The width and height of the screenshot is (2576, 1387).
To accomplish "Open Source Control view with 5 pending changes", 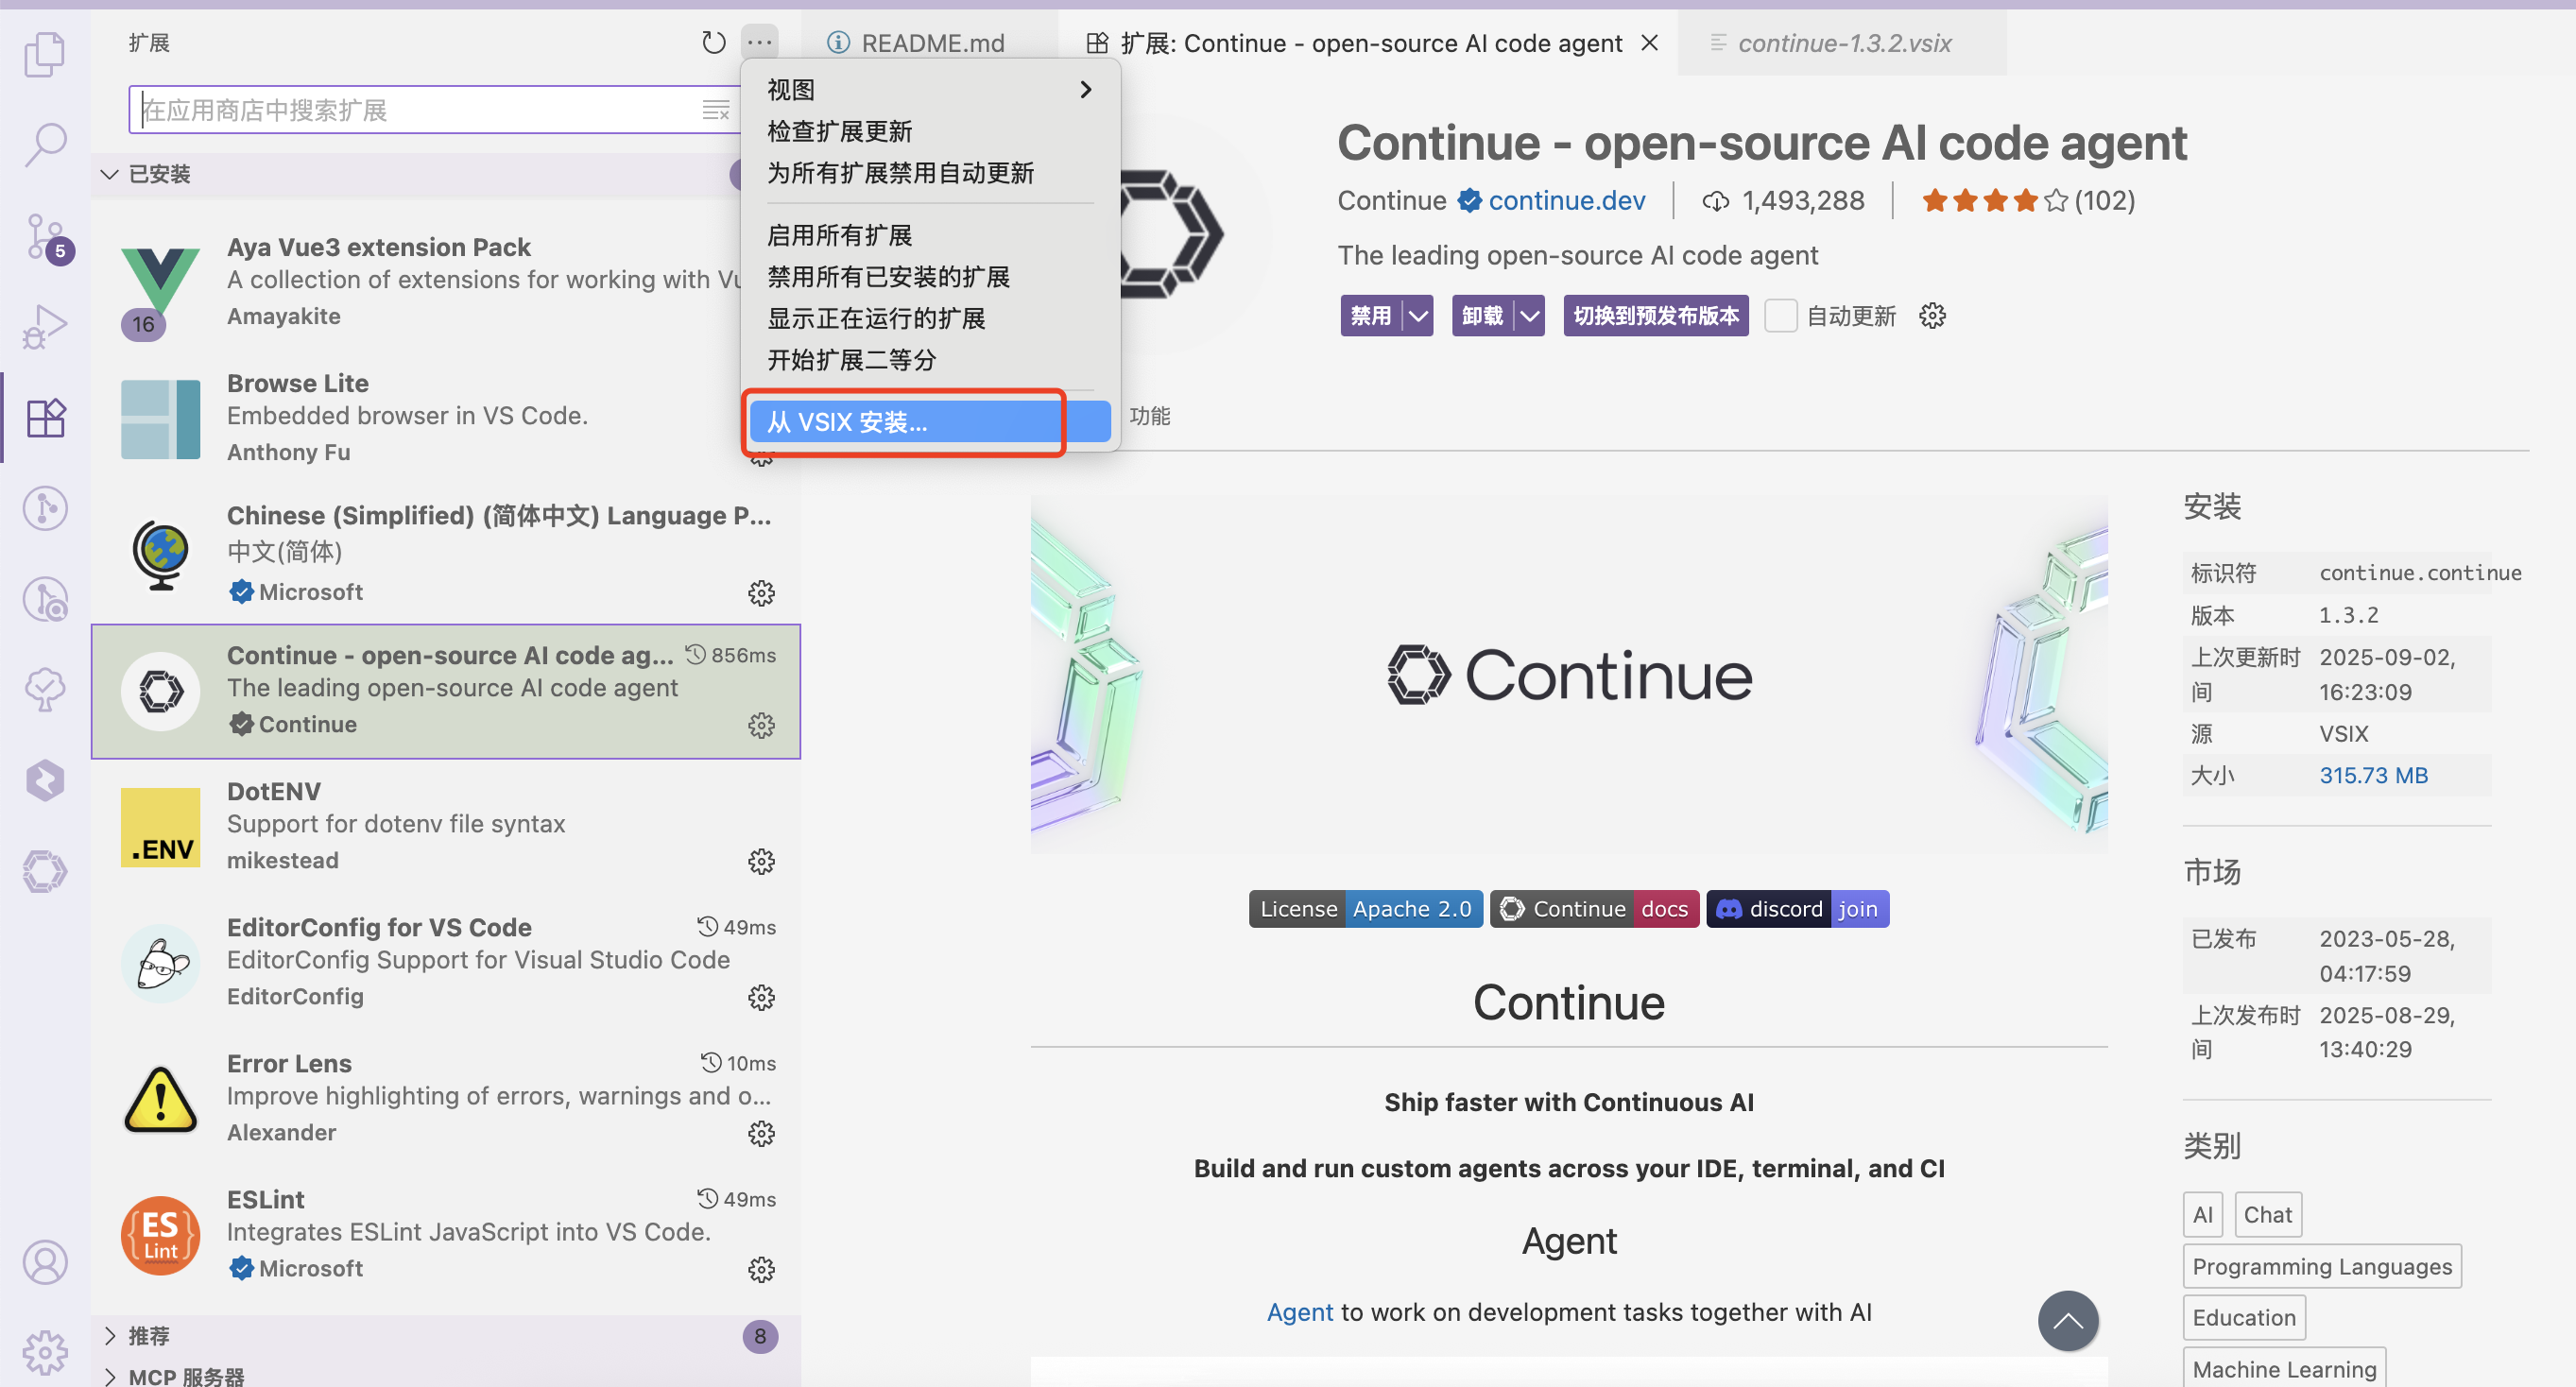I will [45, 236].
